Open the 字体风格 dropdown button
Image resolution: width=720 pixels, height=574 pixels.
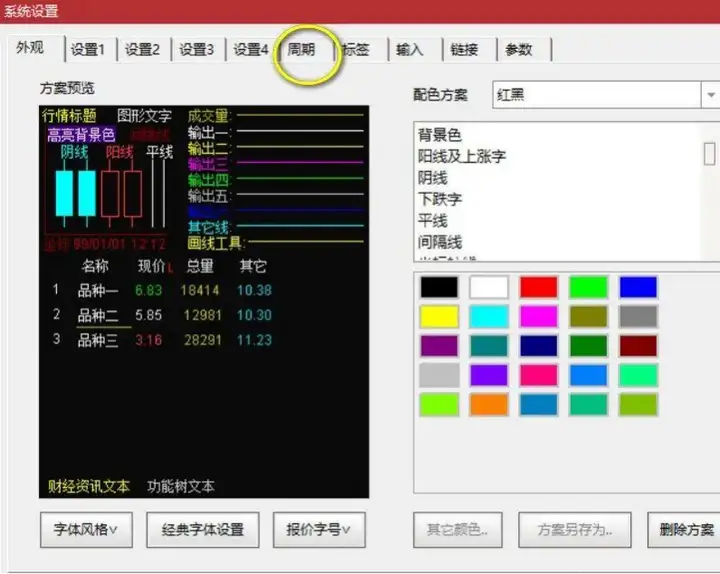[86, 529]
